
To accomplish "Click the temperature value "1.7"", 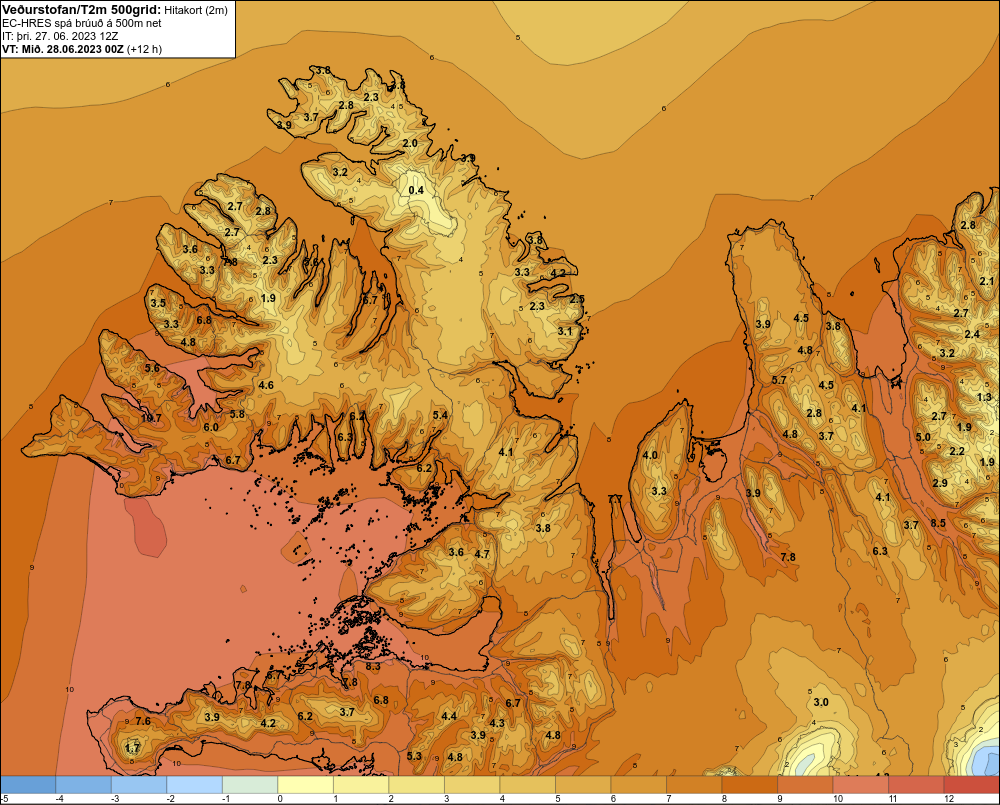I will tap(132, 748).
